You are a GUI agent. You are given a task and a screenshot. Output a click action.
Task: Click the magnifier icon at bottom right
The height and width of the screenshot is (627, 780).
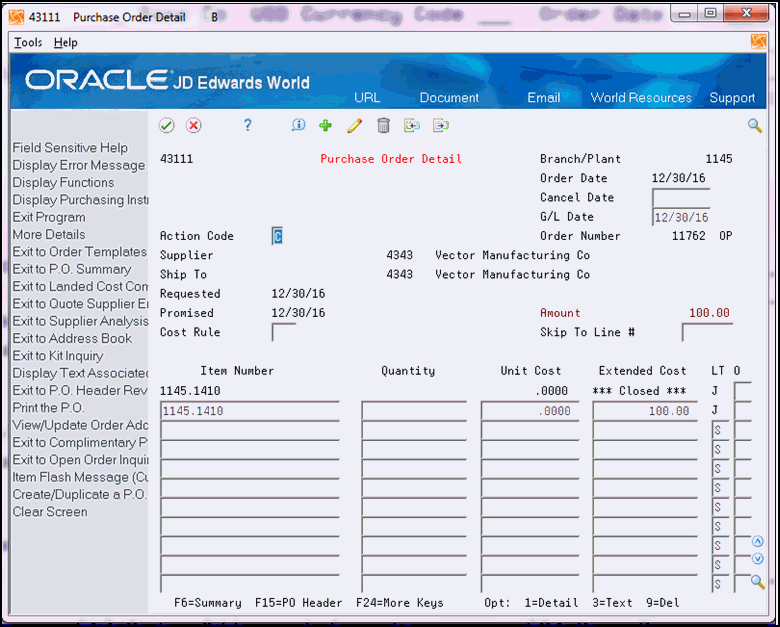pos(757,582)
